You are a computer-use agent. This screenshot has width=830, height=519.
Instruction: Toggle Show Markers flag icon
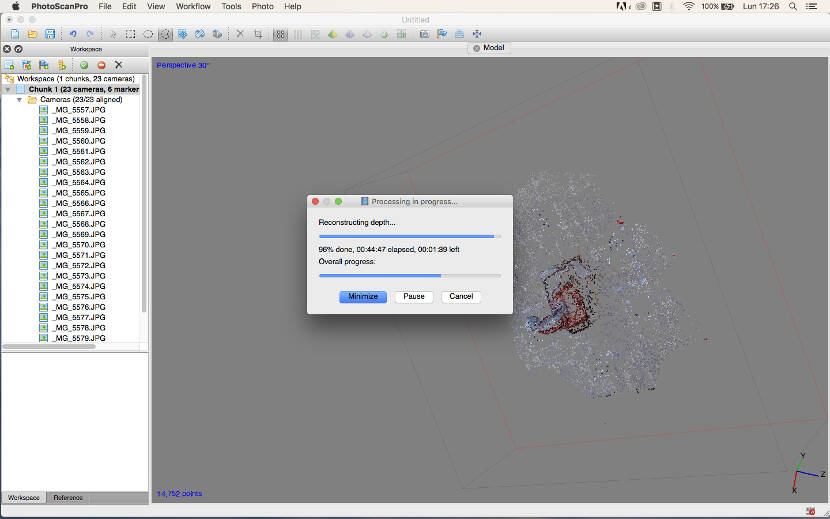(442, 34)
